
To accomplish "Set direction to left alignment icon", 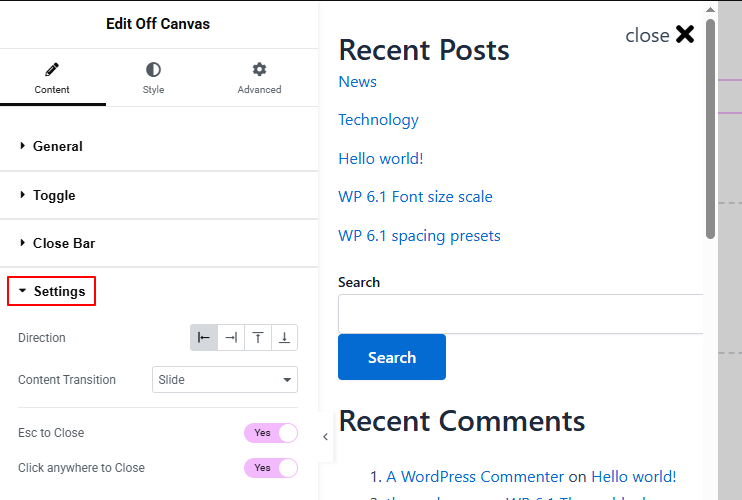I will tap(204, 338).
